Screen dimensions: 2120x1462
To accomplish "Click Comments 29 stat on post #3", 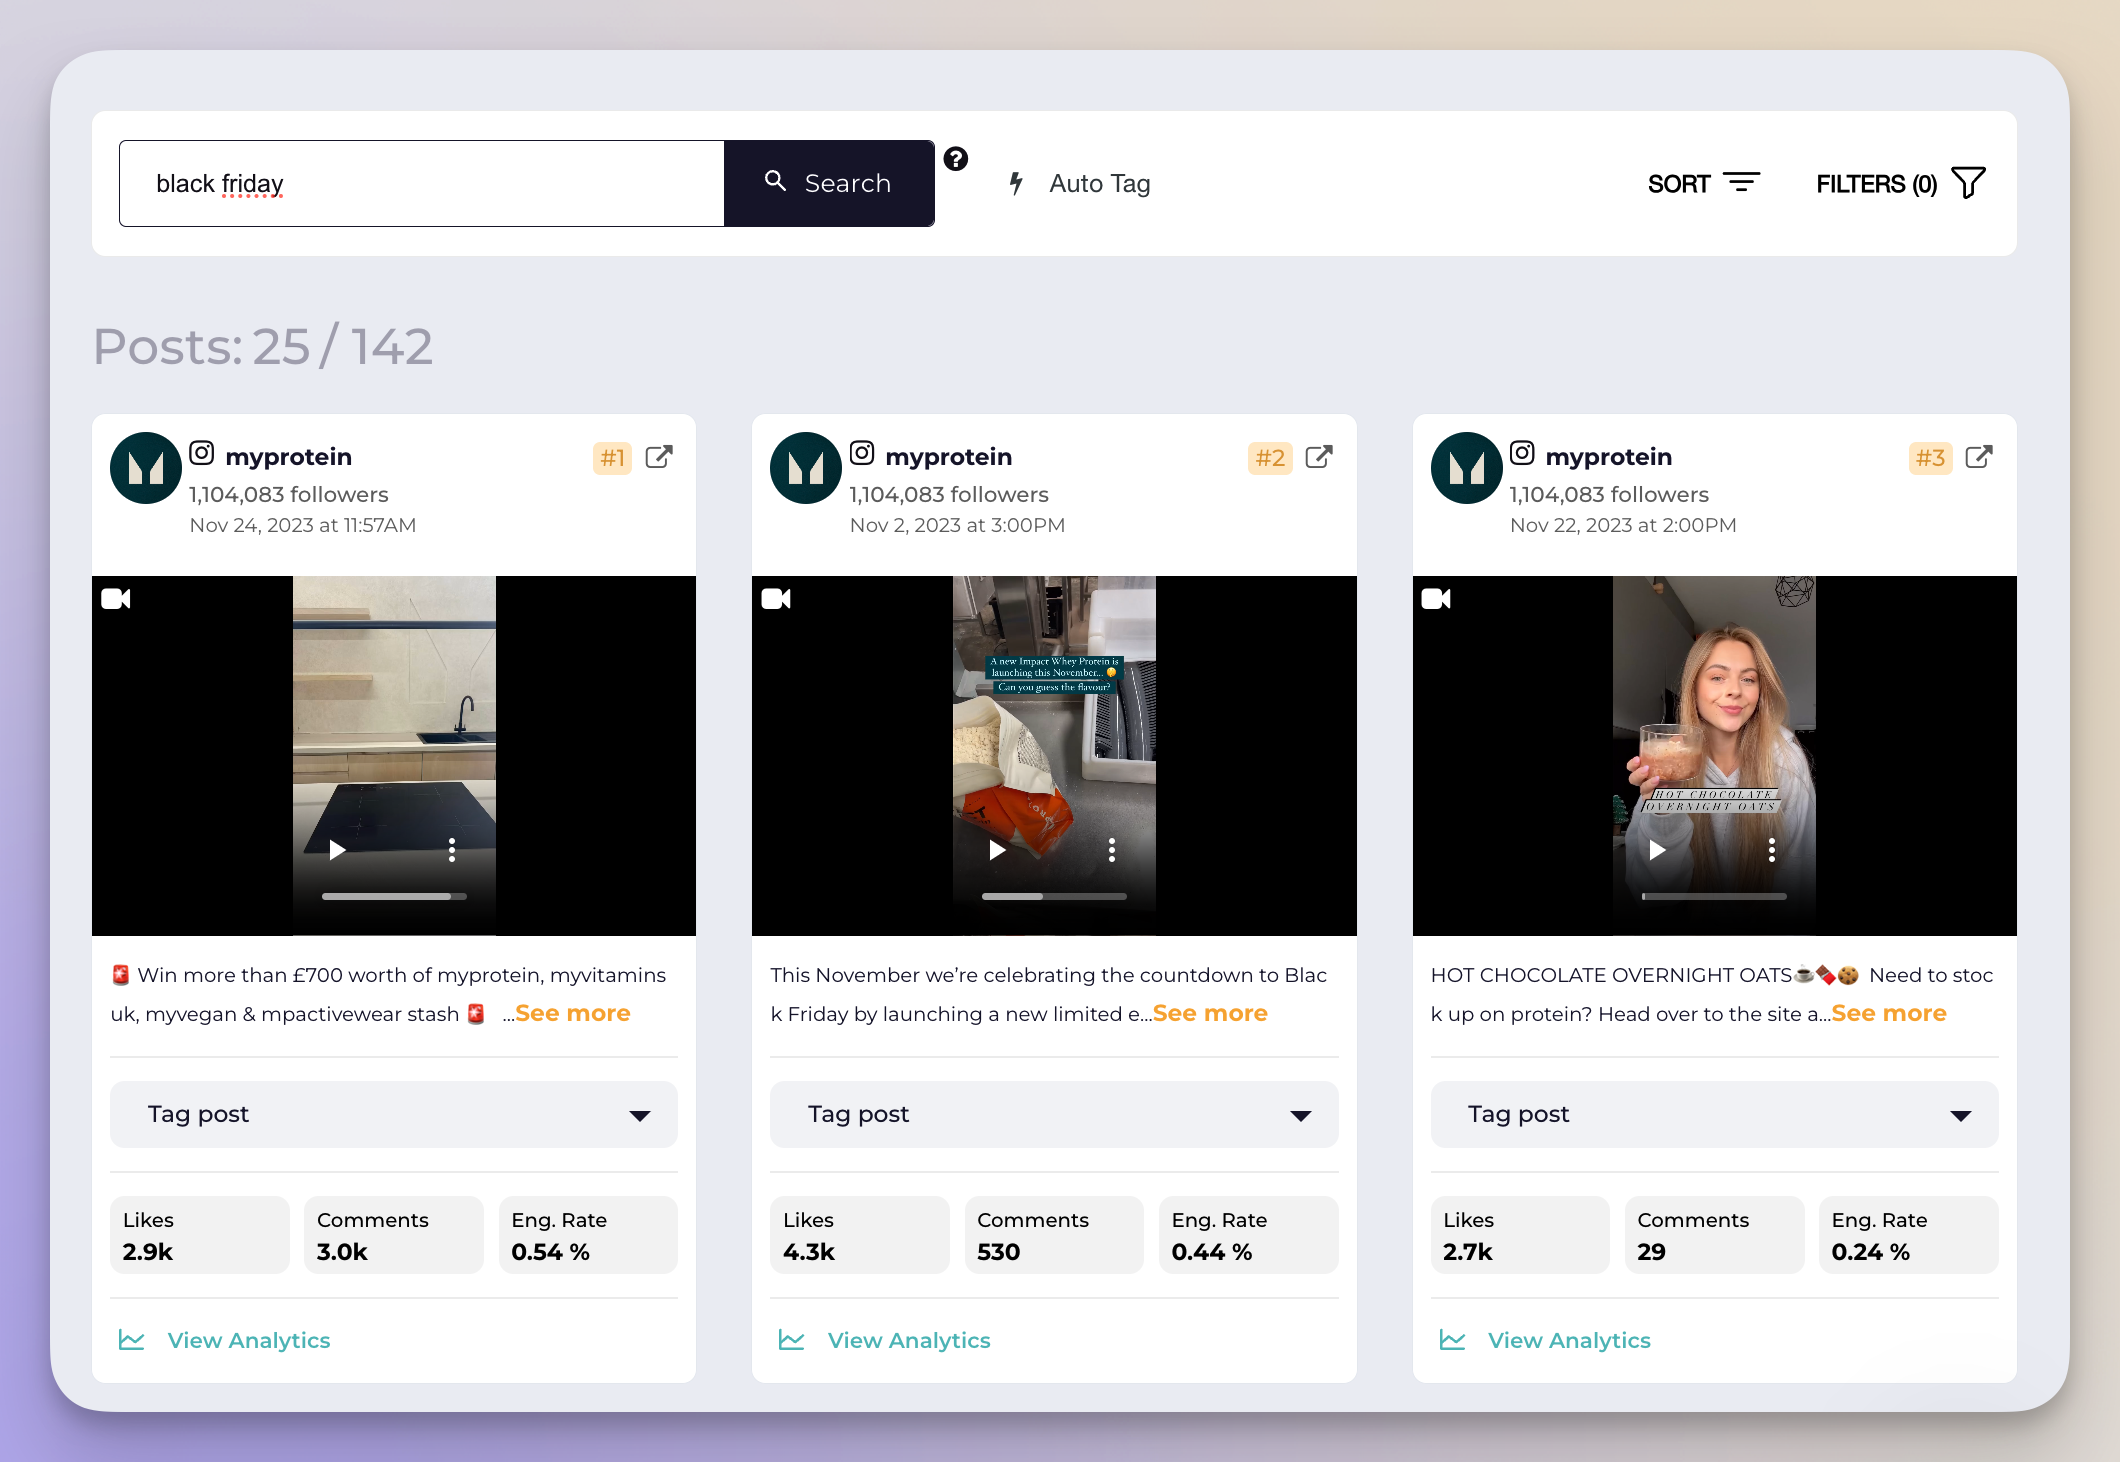I will pyautogui.click(x=1714, y=1235).
